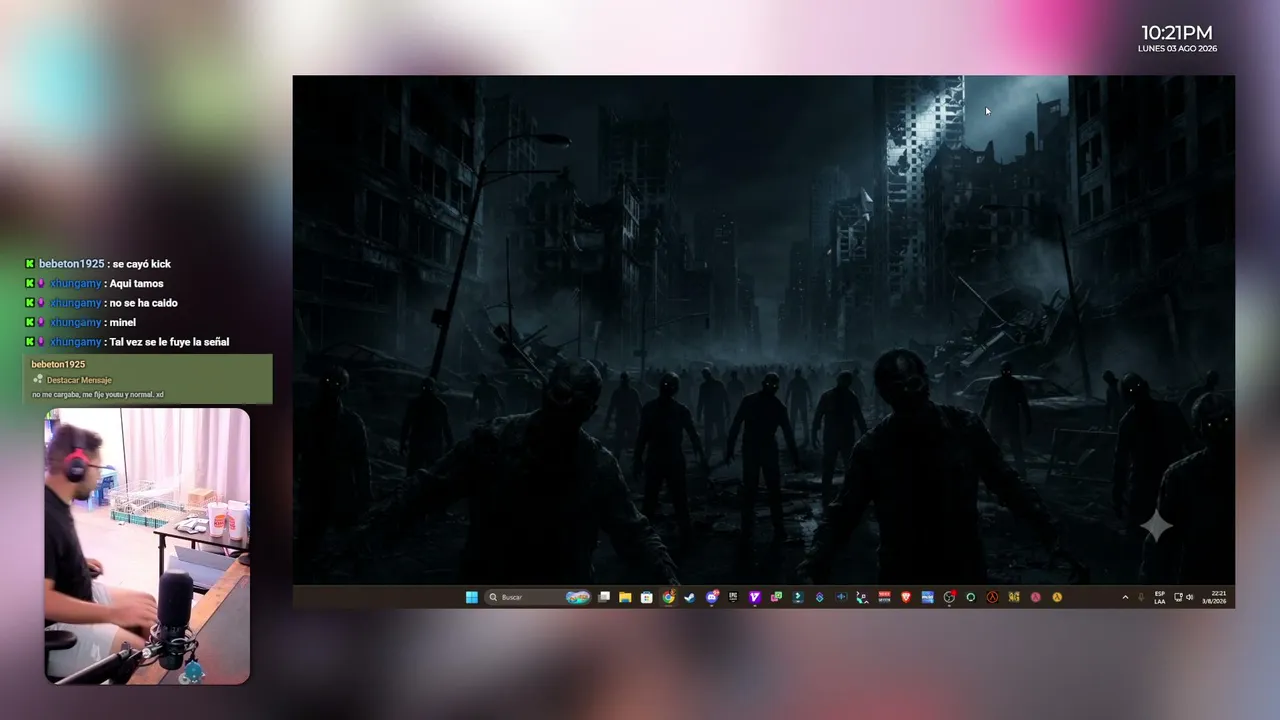Open Discord from the taskbar

click(x=712, y=597)
